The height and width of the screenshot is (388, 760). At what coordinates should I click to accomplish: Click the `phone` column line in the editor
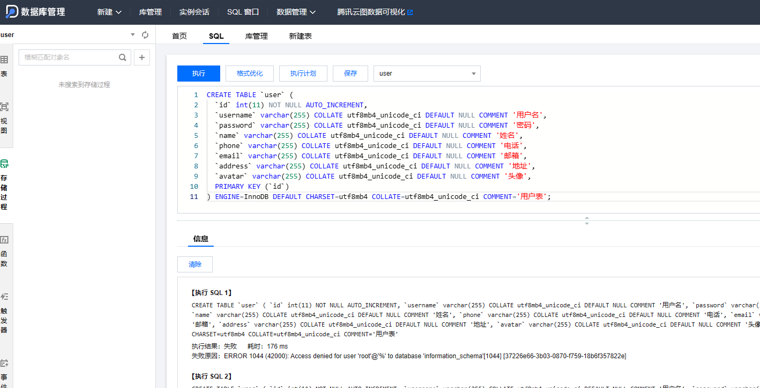(370, 146)
